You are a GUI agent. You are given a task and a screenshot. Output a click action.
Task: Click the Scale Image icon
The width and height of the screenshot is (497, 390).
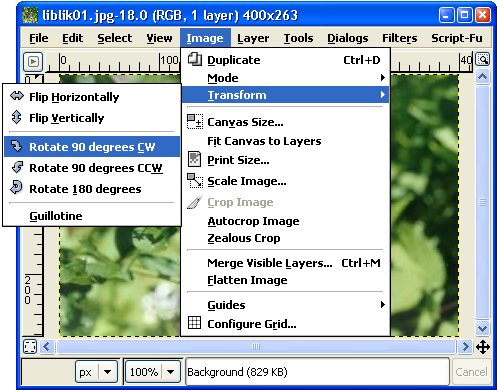[x=195, y=180]
